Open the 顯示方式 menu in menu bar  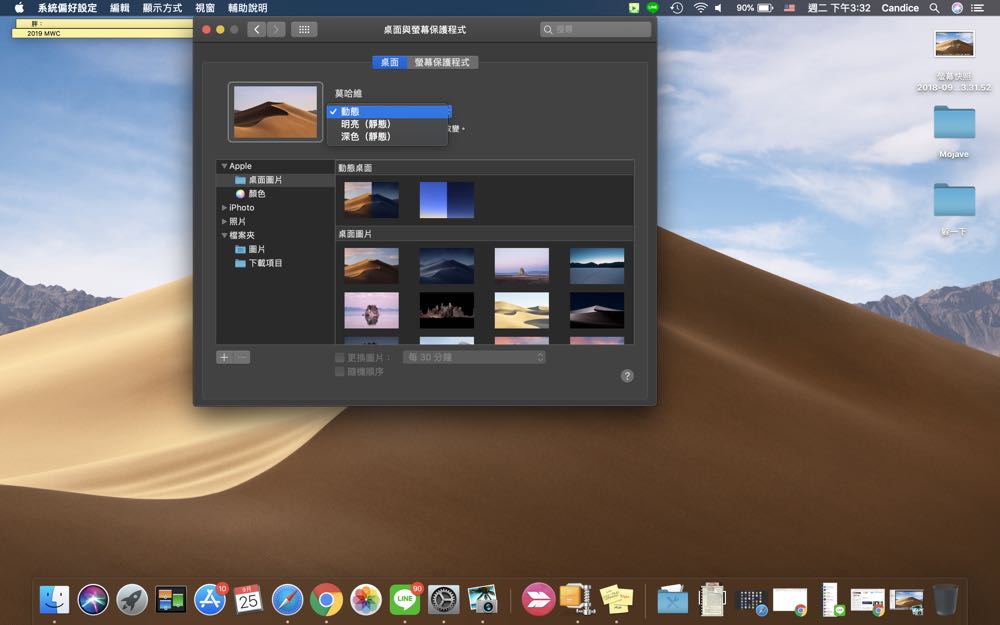[x=162, y=8]
